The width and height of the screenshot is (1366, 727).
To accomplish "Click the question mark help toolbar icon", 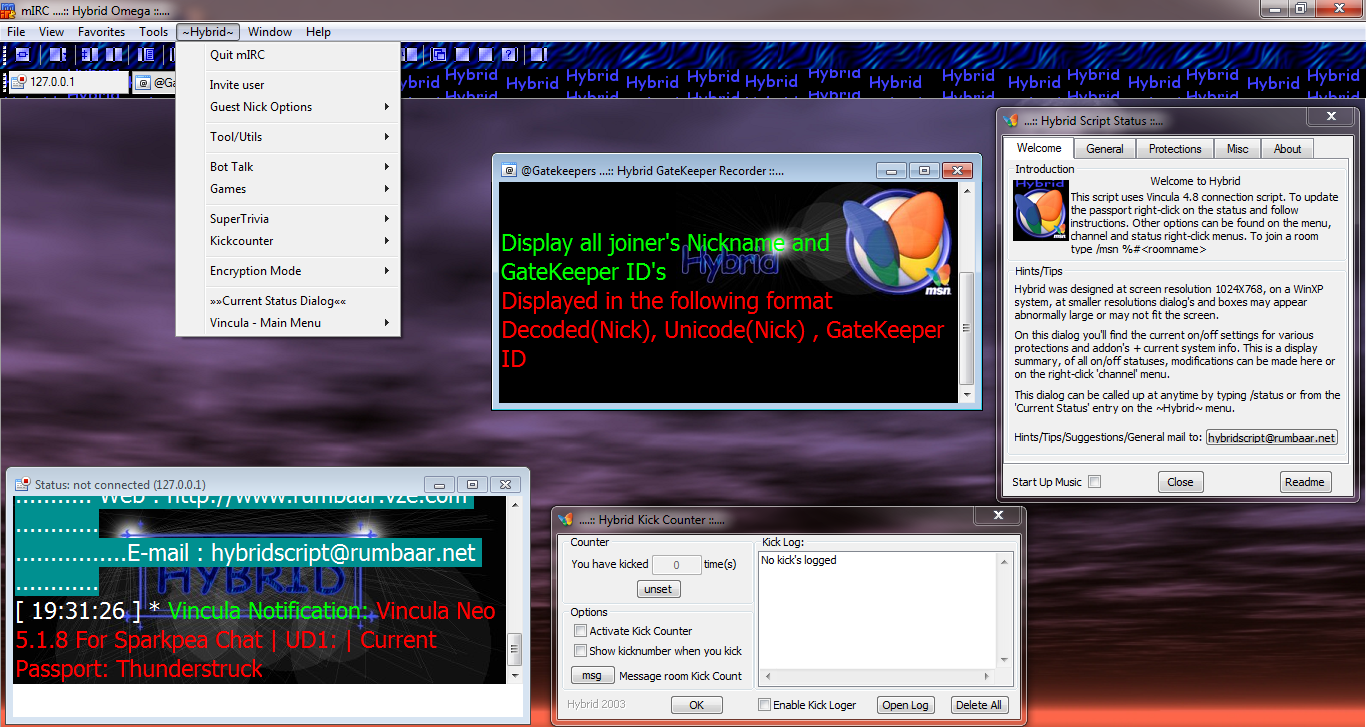I will click(x=508, y=55).
